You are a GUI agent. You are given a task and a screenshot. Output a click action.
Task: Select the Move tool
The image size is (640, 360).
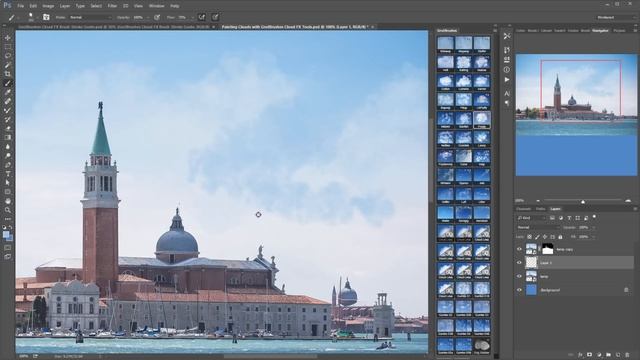(x=8, y=38)
